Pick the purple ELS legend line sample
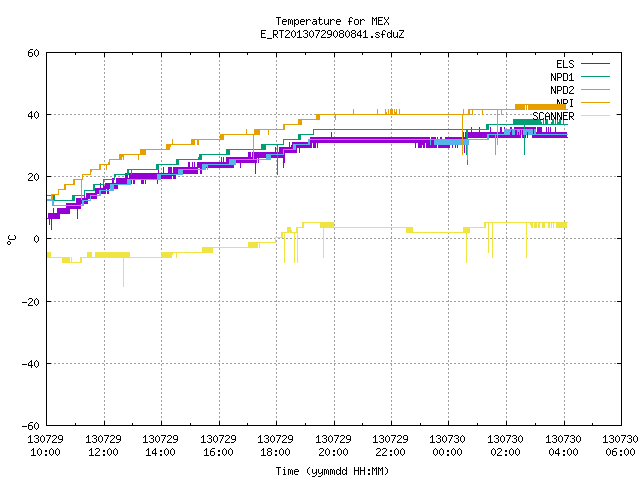The image size is (640, 480). tap(595, 64)
